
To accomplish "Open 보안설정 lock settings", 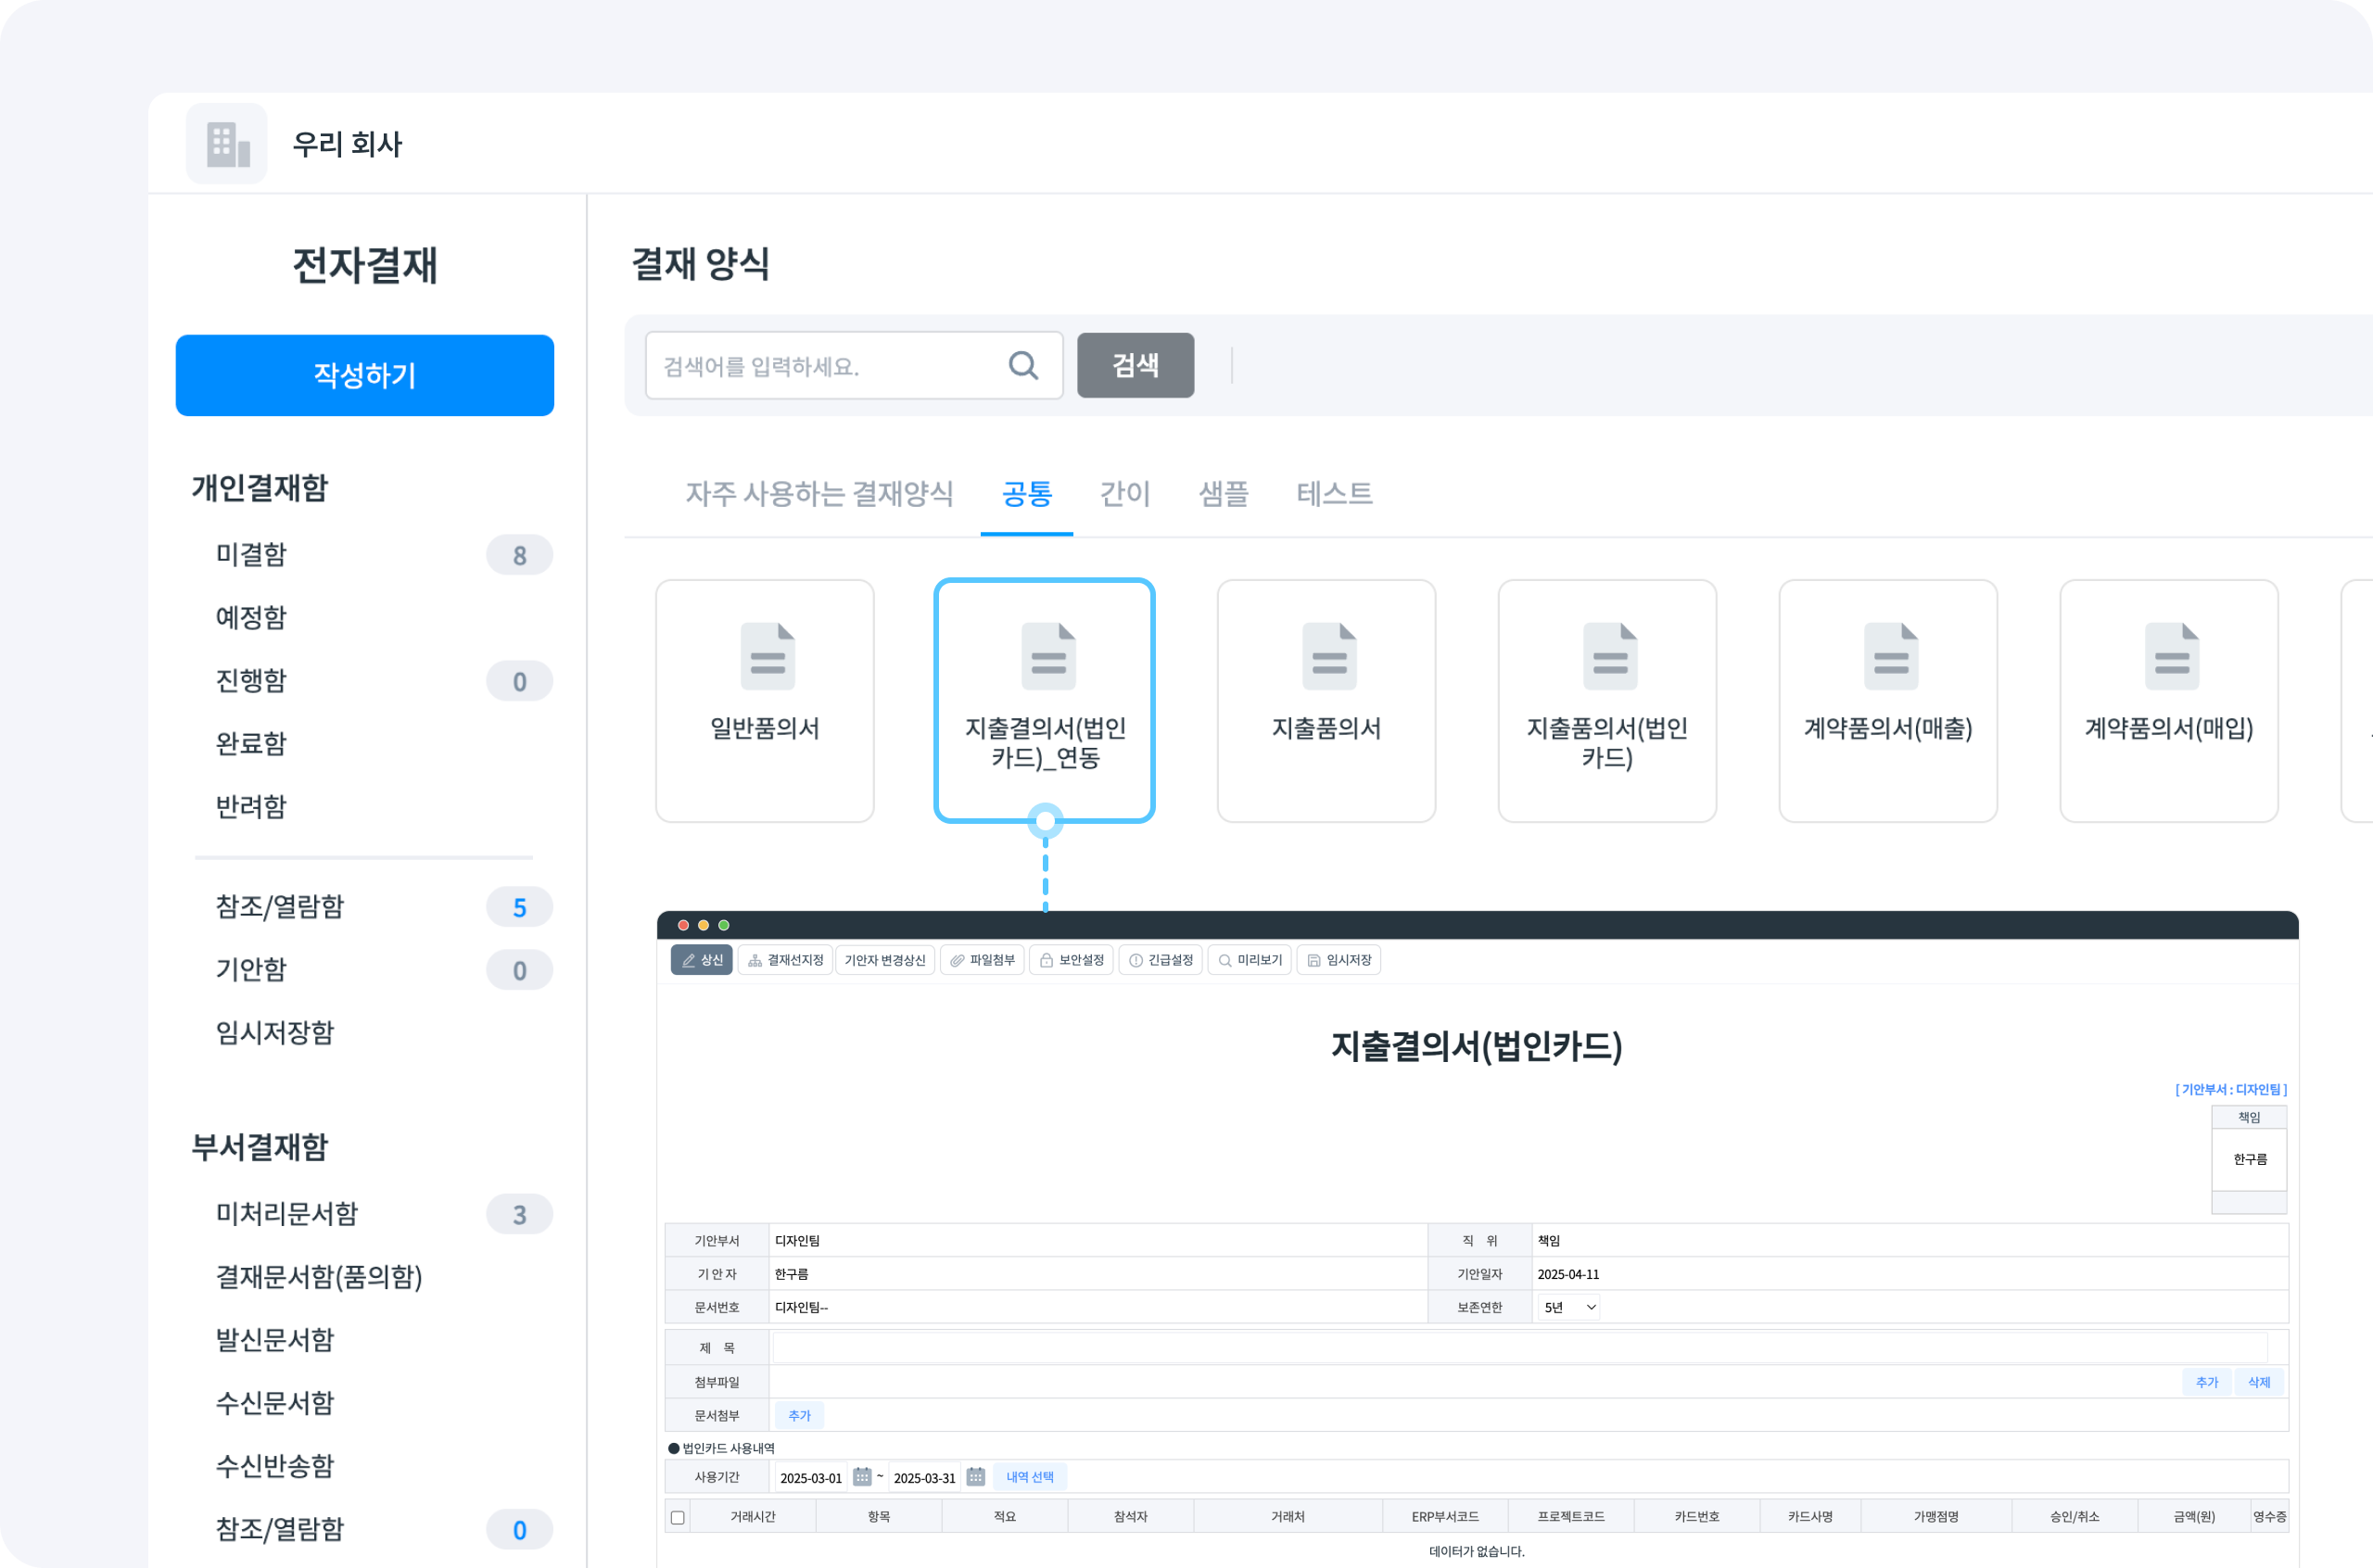I will tap(1071, 960).
